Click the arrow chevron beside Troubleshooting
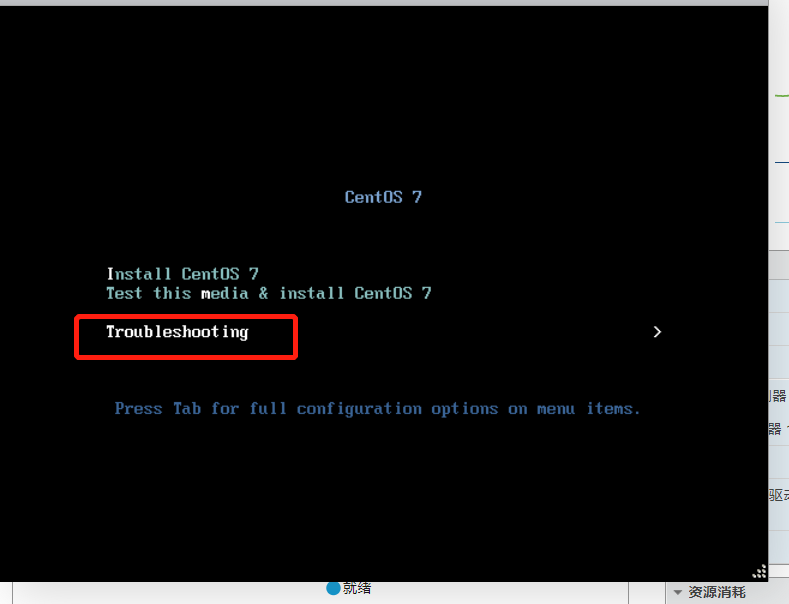Image resolution: width=789 pixels, height=604 pixels. coord(657,332)
